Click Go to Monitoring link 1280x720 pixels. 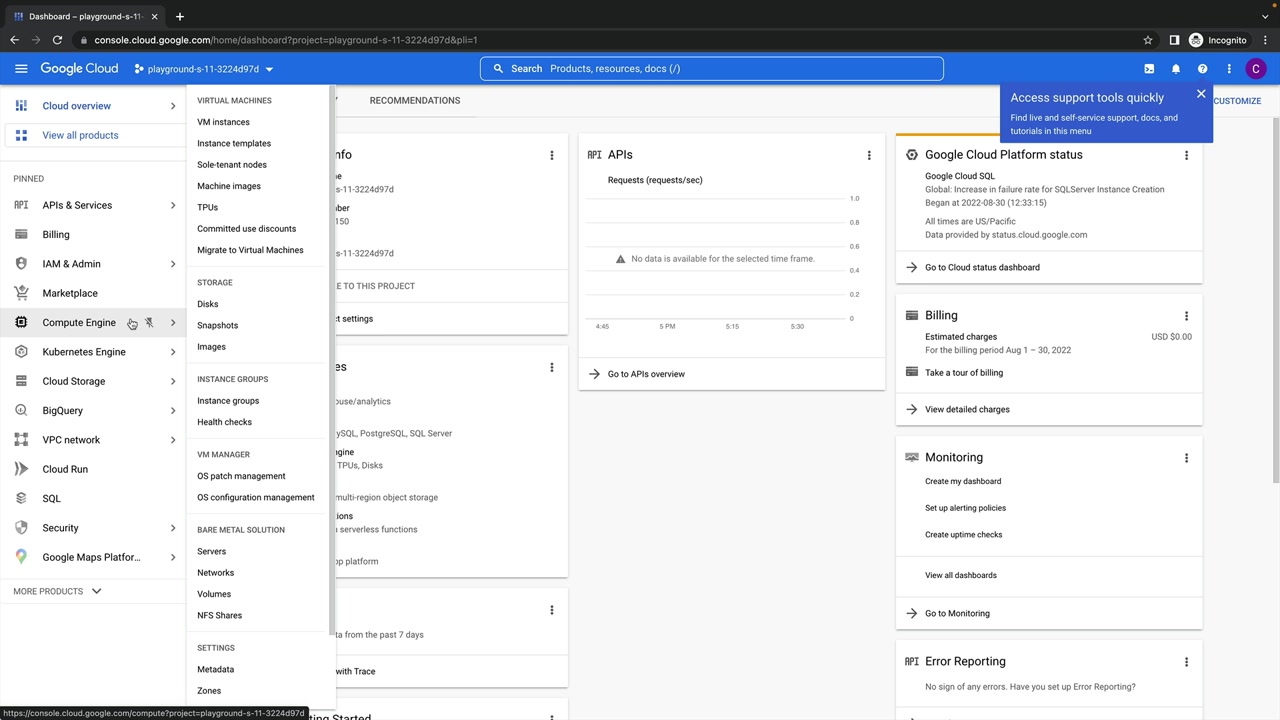(x=957, y=614)
